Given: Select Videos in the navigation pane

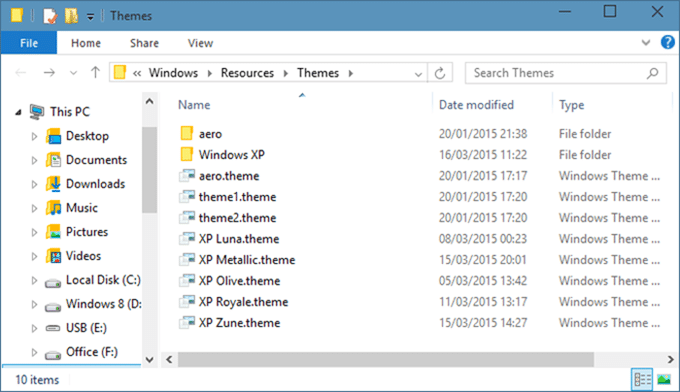Looking at the screenshot, I should click(x=83, y=256).
